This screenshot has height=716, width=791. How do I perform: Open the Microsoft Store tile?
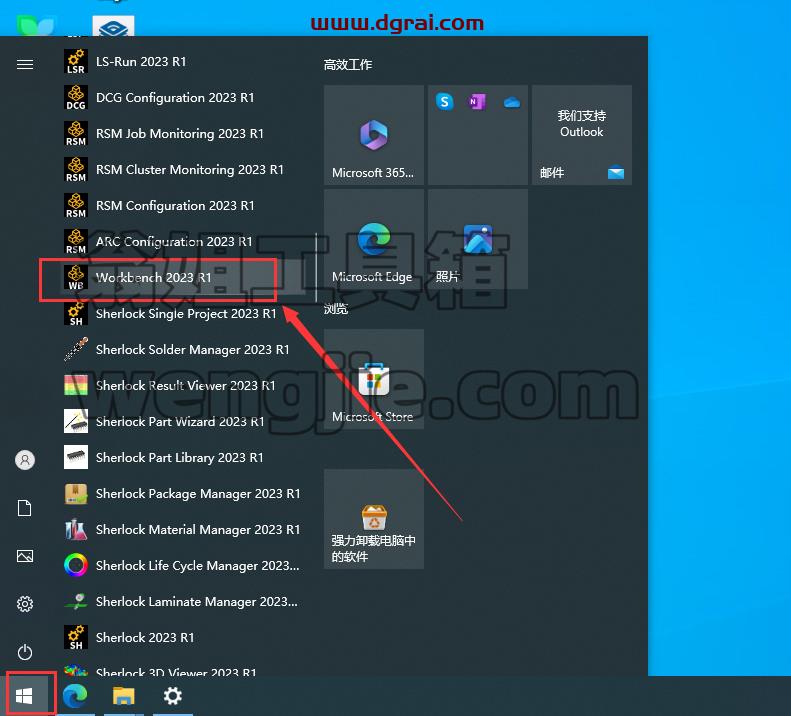coord(374,379)
